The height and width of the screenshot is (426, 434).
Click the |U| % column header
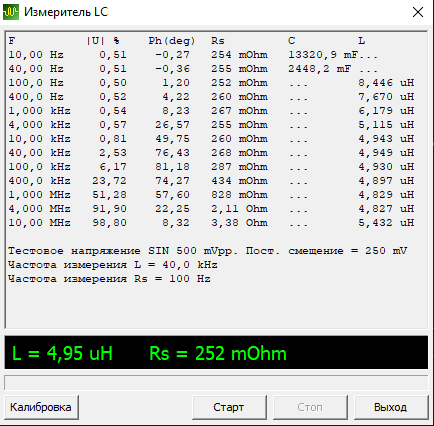tap(103, 41)
